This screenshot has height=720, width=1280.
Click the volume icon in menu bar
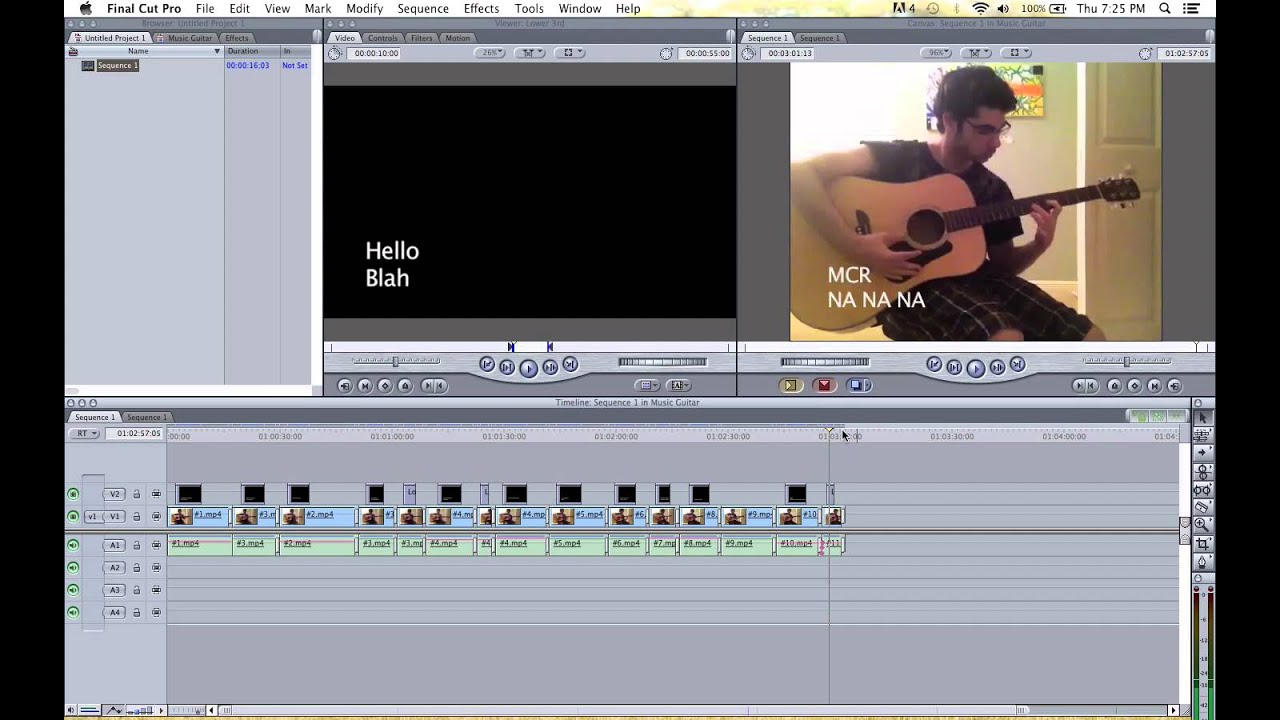pos(1004,8)
